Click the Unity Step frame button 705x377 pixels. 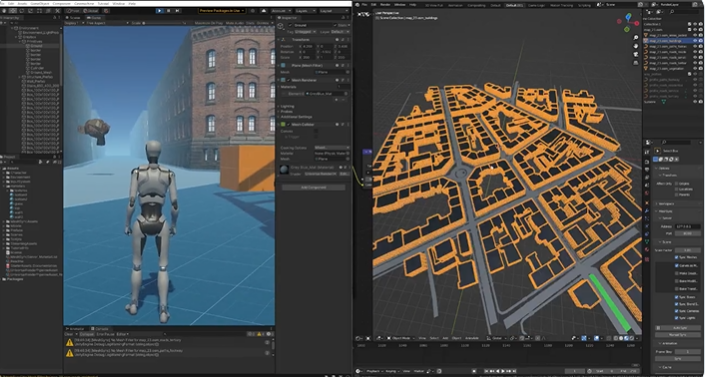tap(177, 10)
